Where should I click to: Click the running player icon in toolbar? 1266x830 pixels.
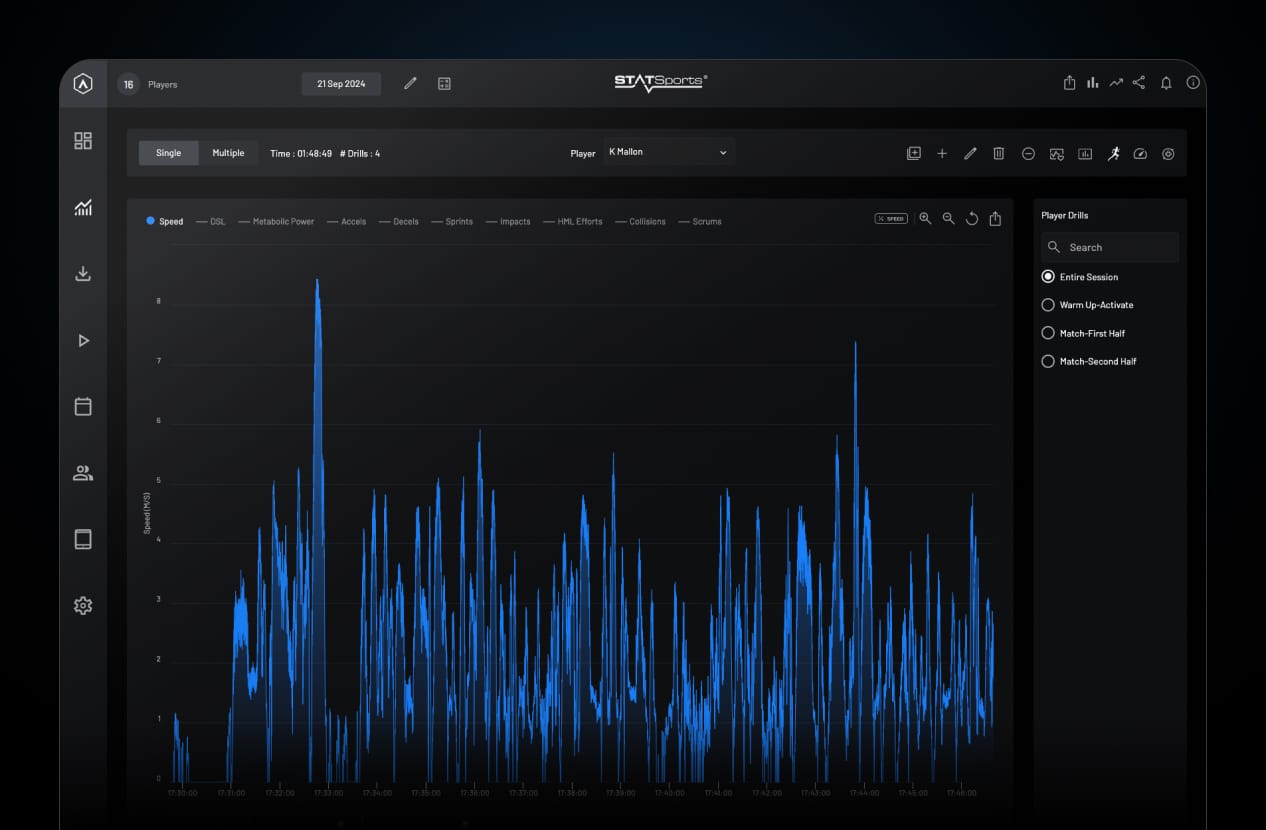point(1113,153)
